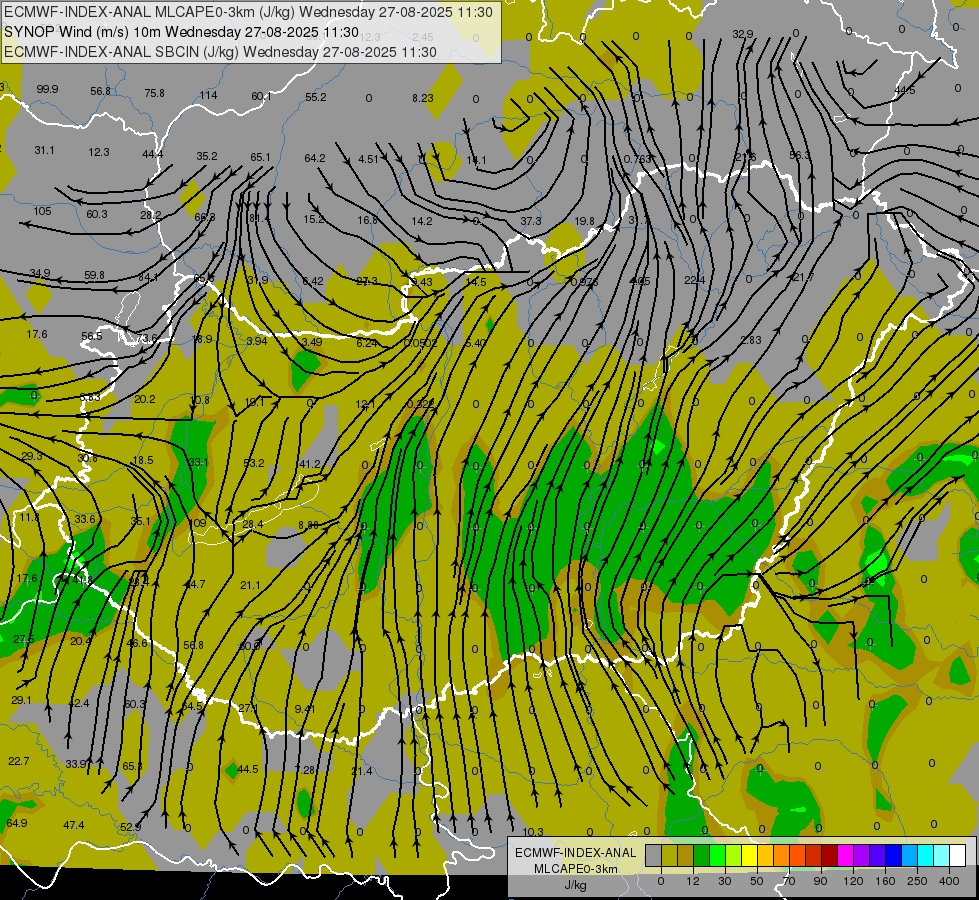The image size is (979, 900).
Task: Click the legend scale label 90
Action: (820, 881)
